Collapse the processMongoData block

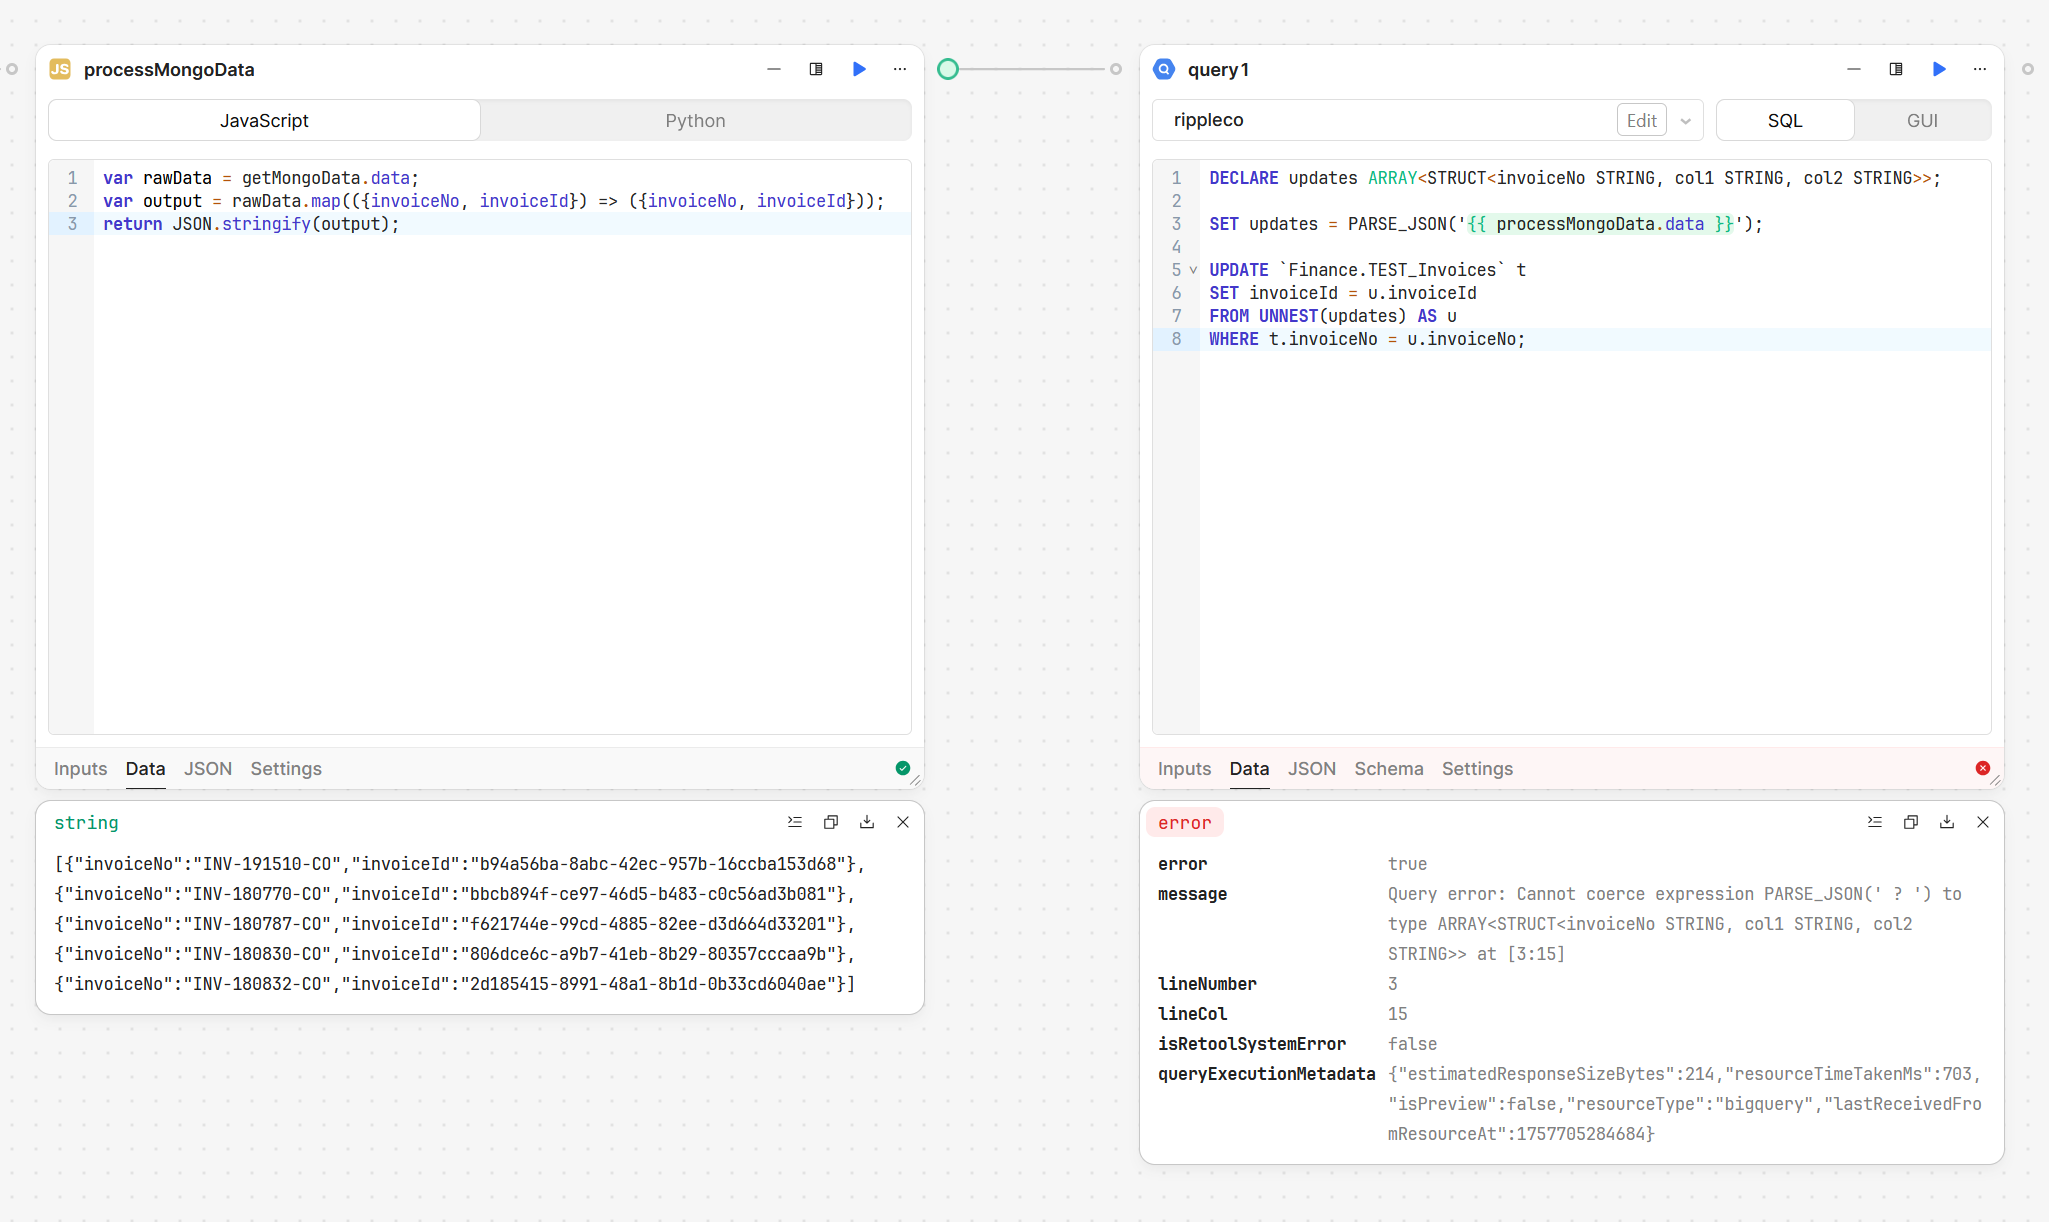coord(774,69)
